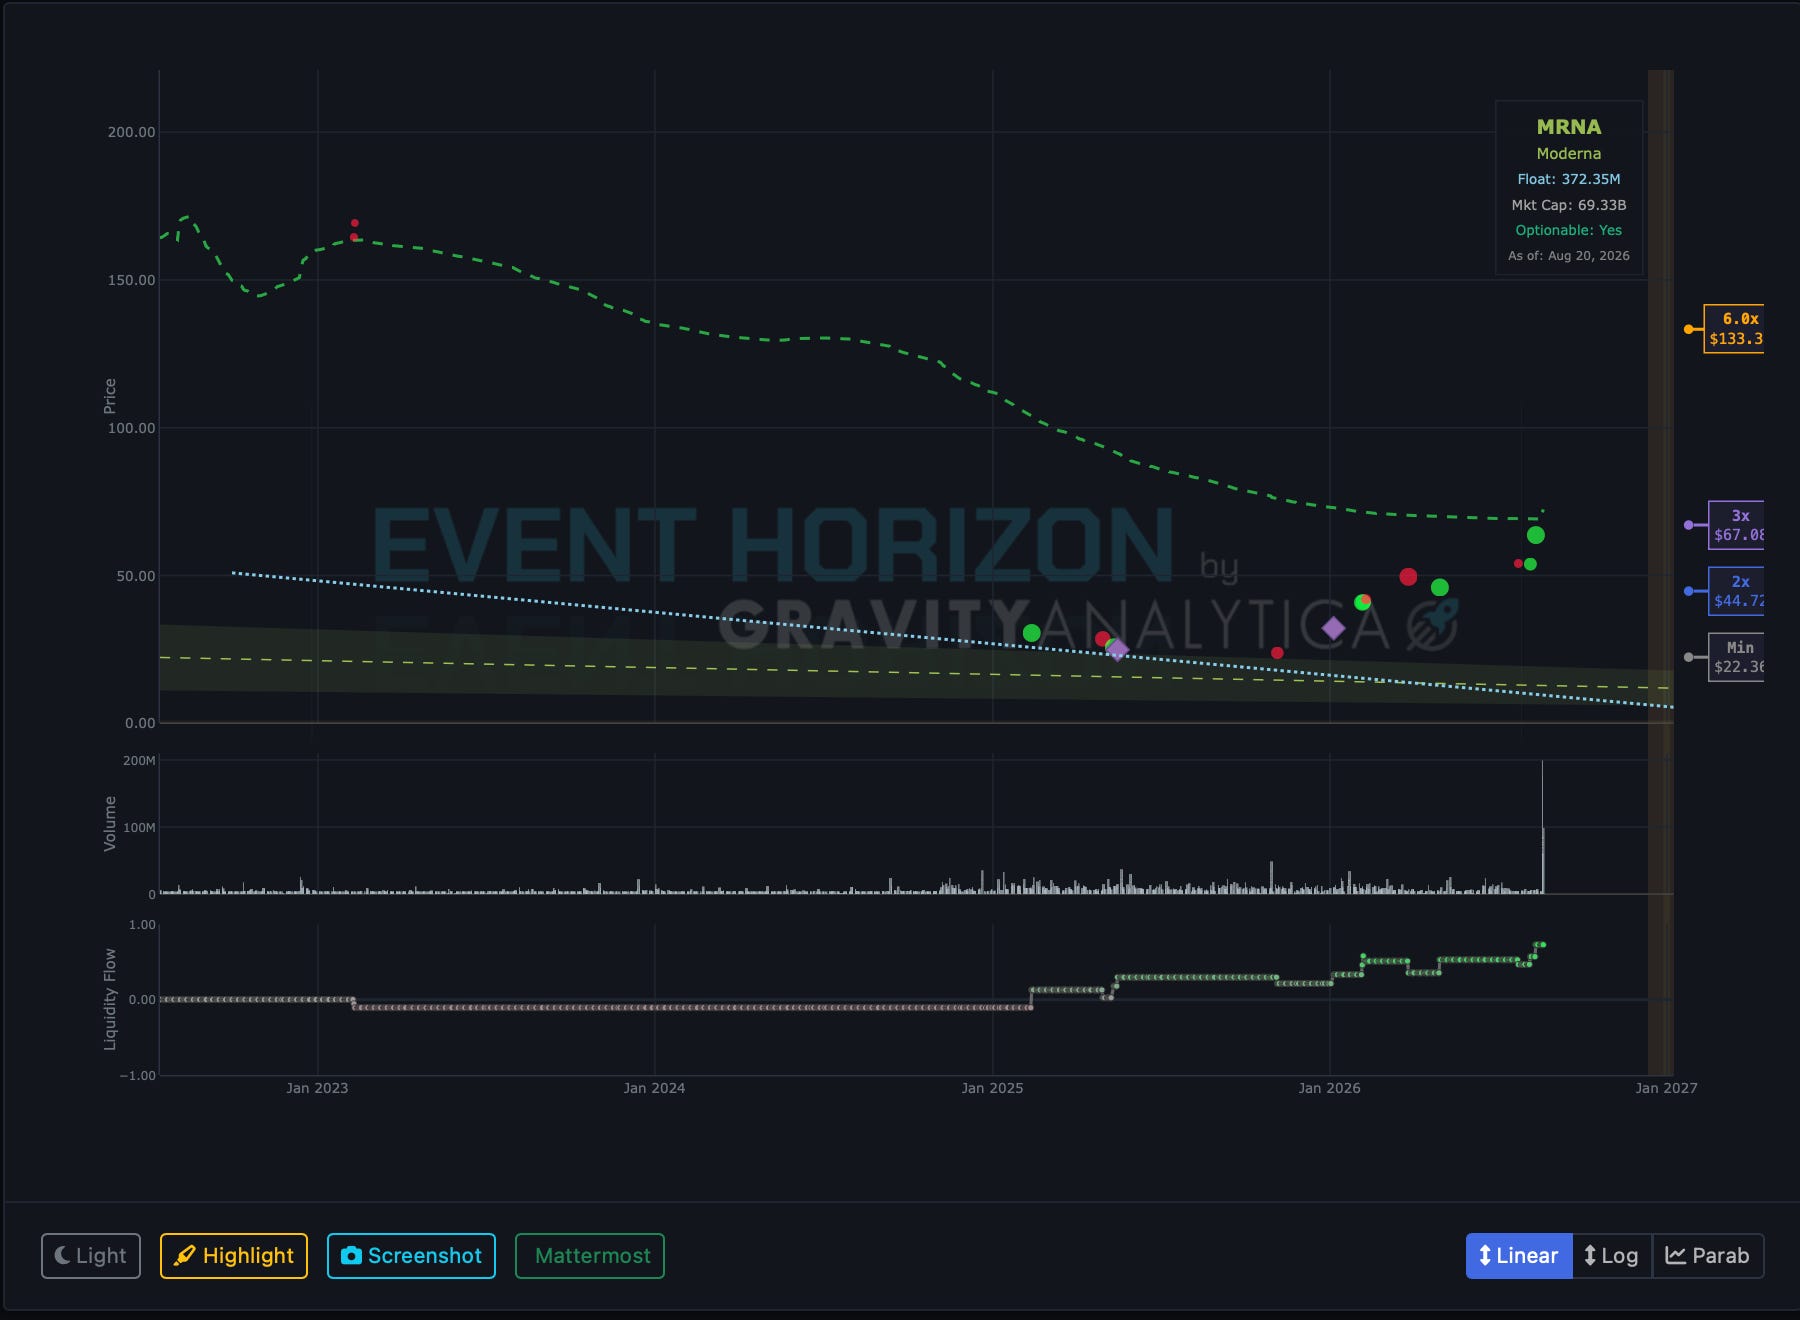Enable the Highlight tool
Screen dimensions: 1800x1320
point(234,1255)
